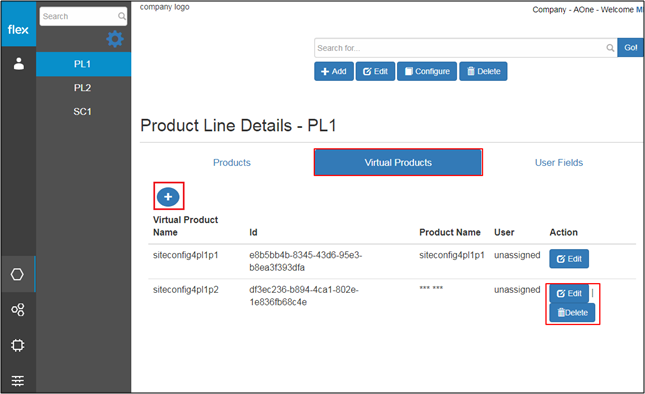
Task: Click the top Delete toolbar button
Action: pos(483,72)
